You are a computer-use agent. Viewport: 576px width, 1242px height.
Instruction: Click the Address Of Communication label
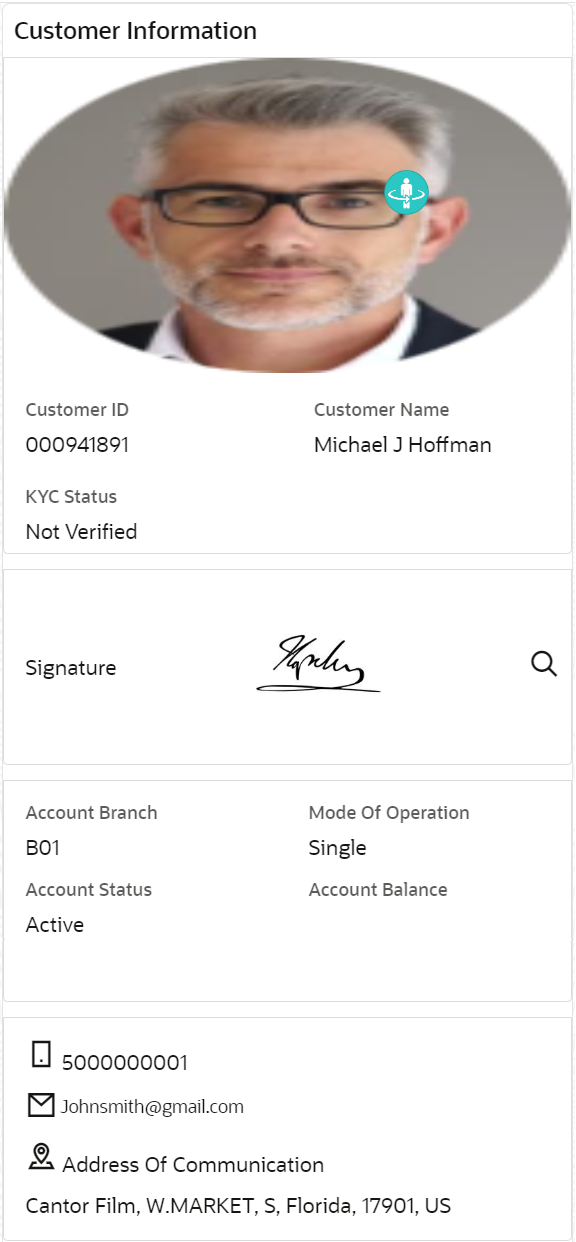point(193,1165)
